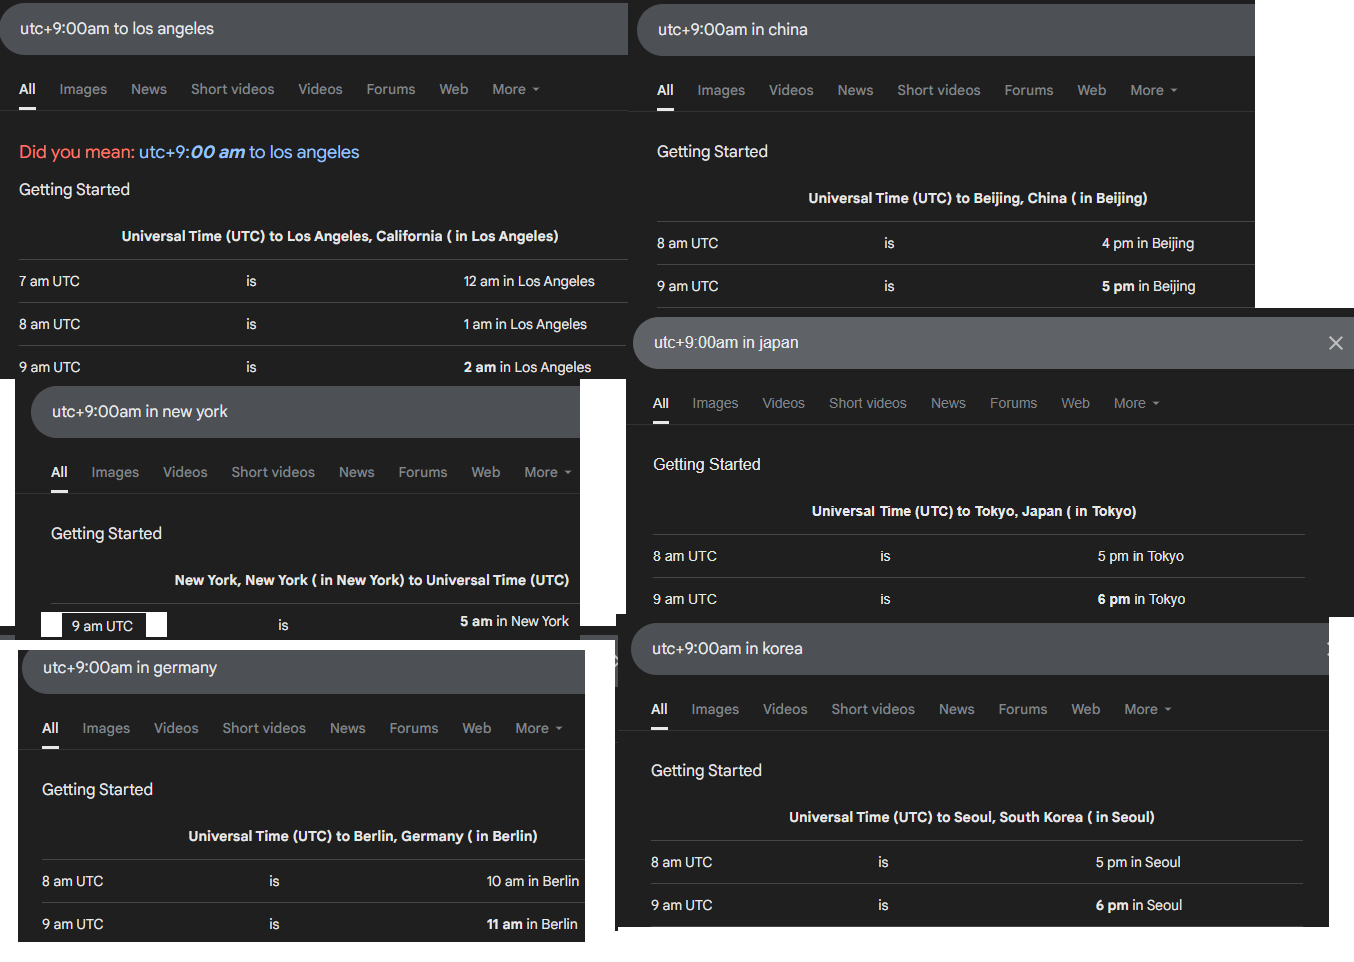
Task: Click '12 am in Los Angeles' result cell
Action: click(x=529, y=281)
